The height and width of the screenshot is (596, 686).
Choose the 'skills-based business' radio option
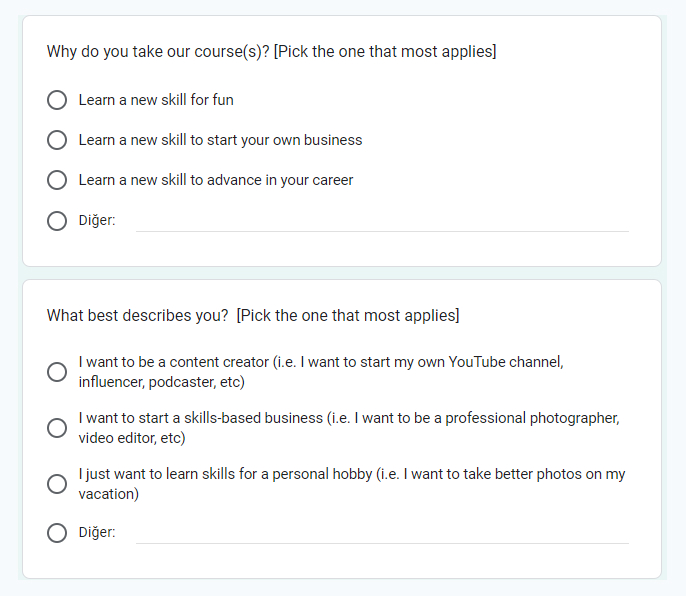57,428
